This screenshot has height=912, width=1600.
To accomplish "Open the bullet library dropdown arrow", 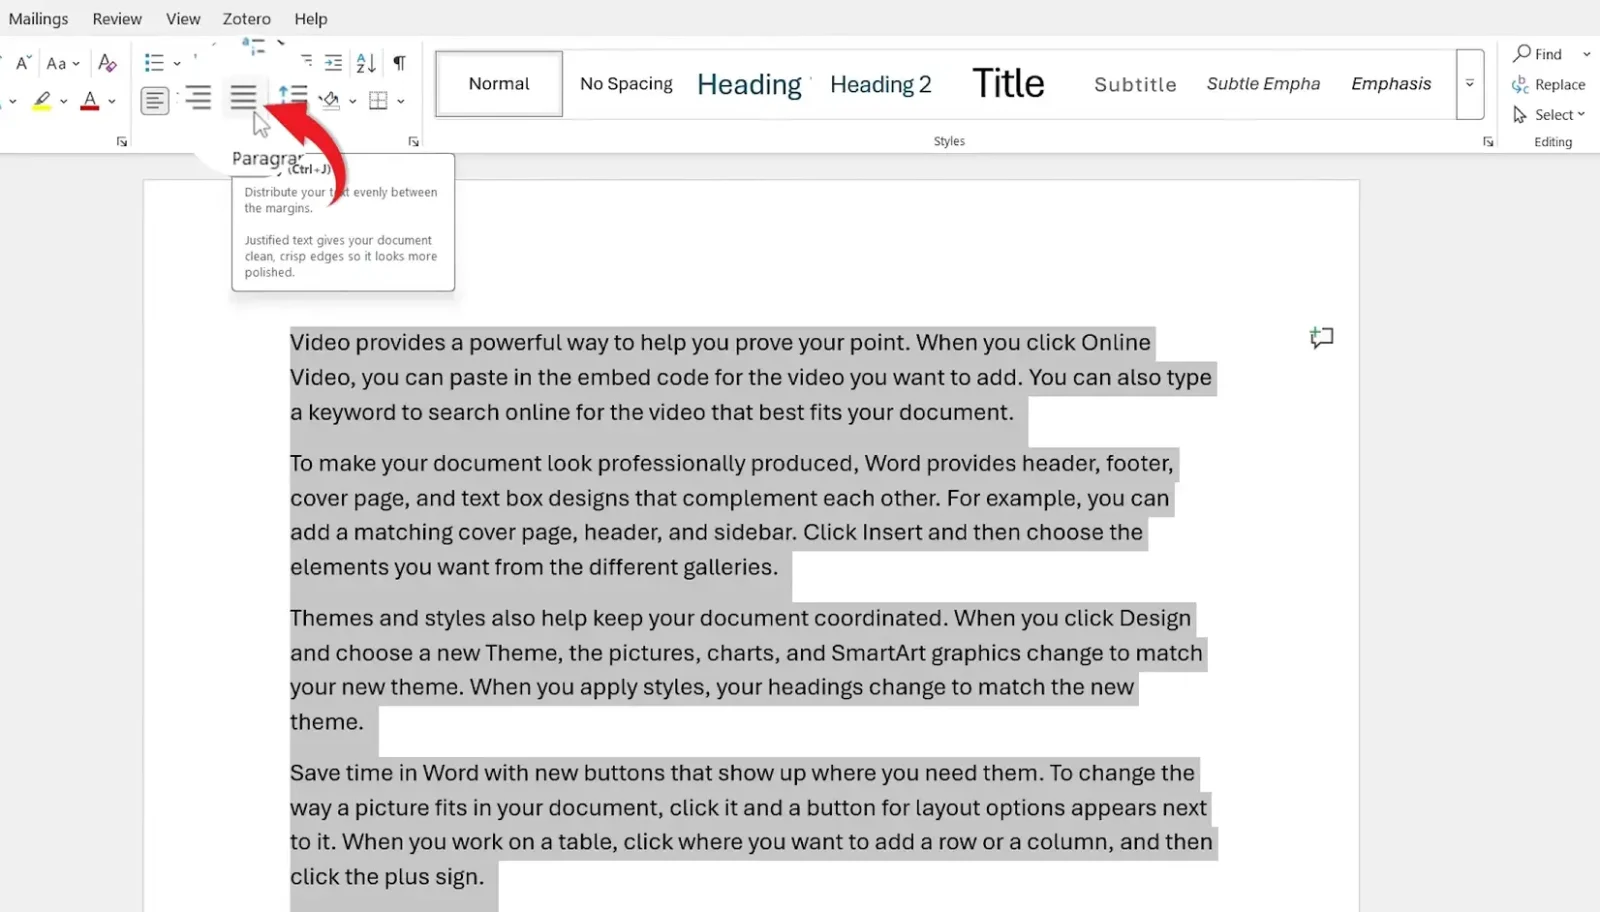I will point(177,64).
